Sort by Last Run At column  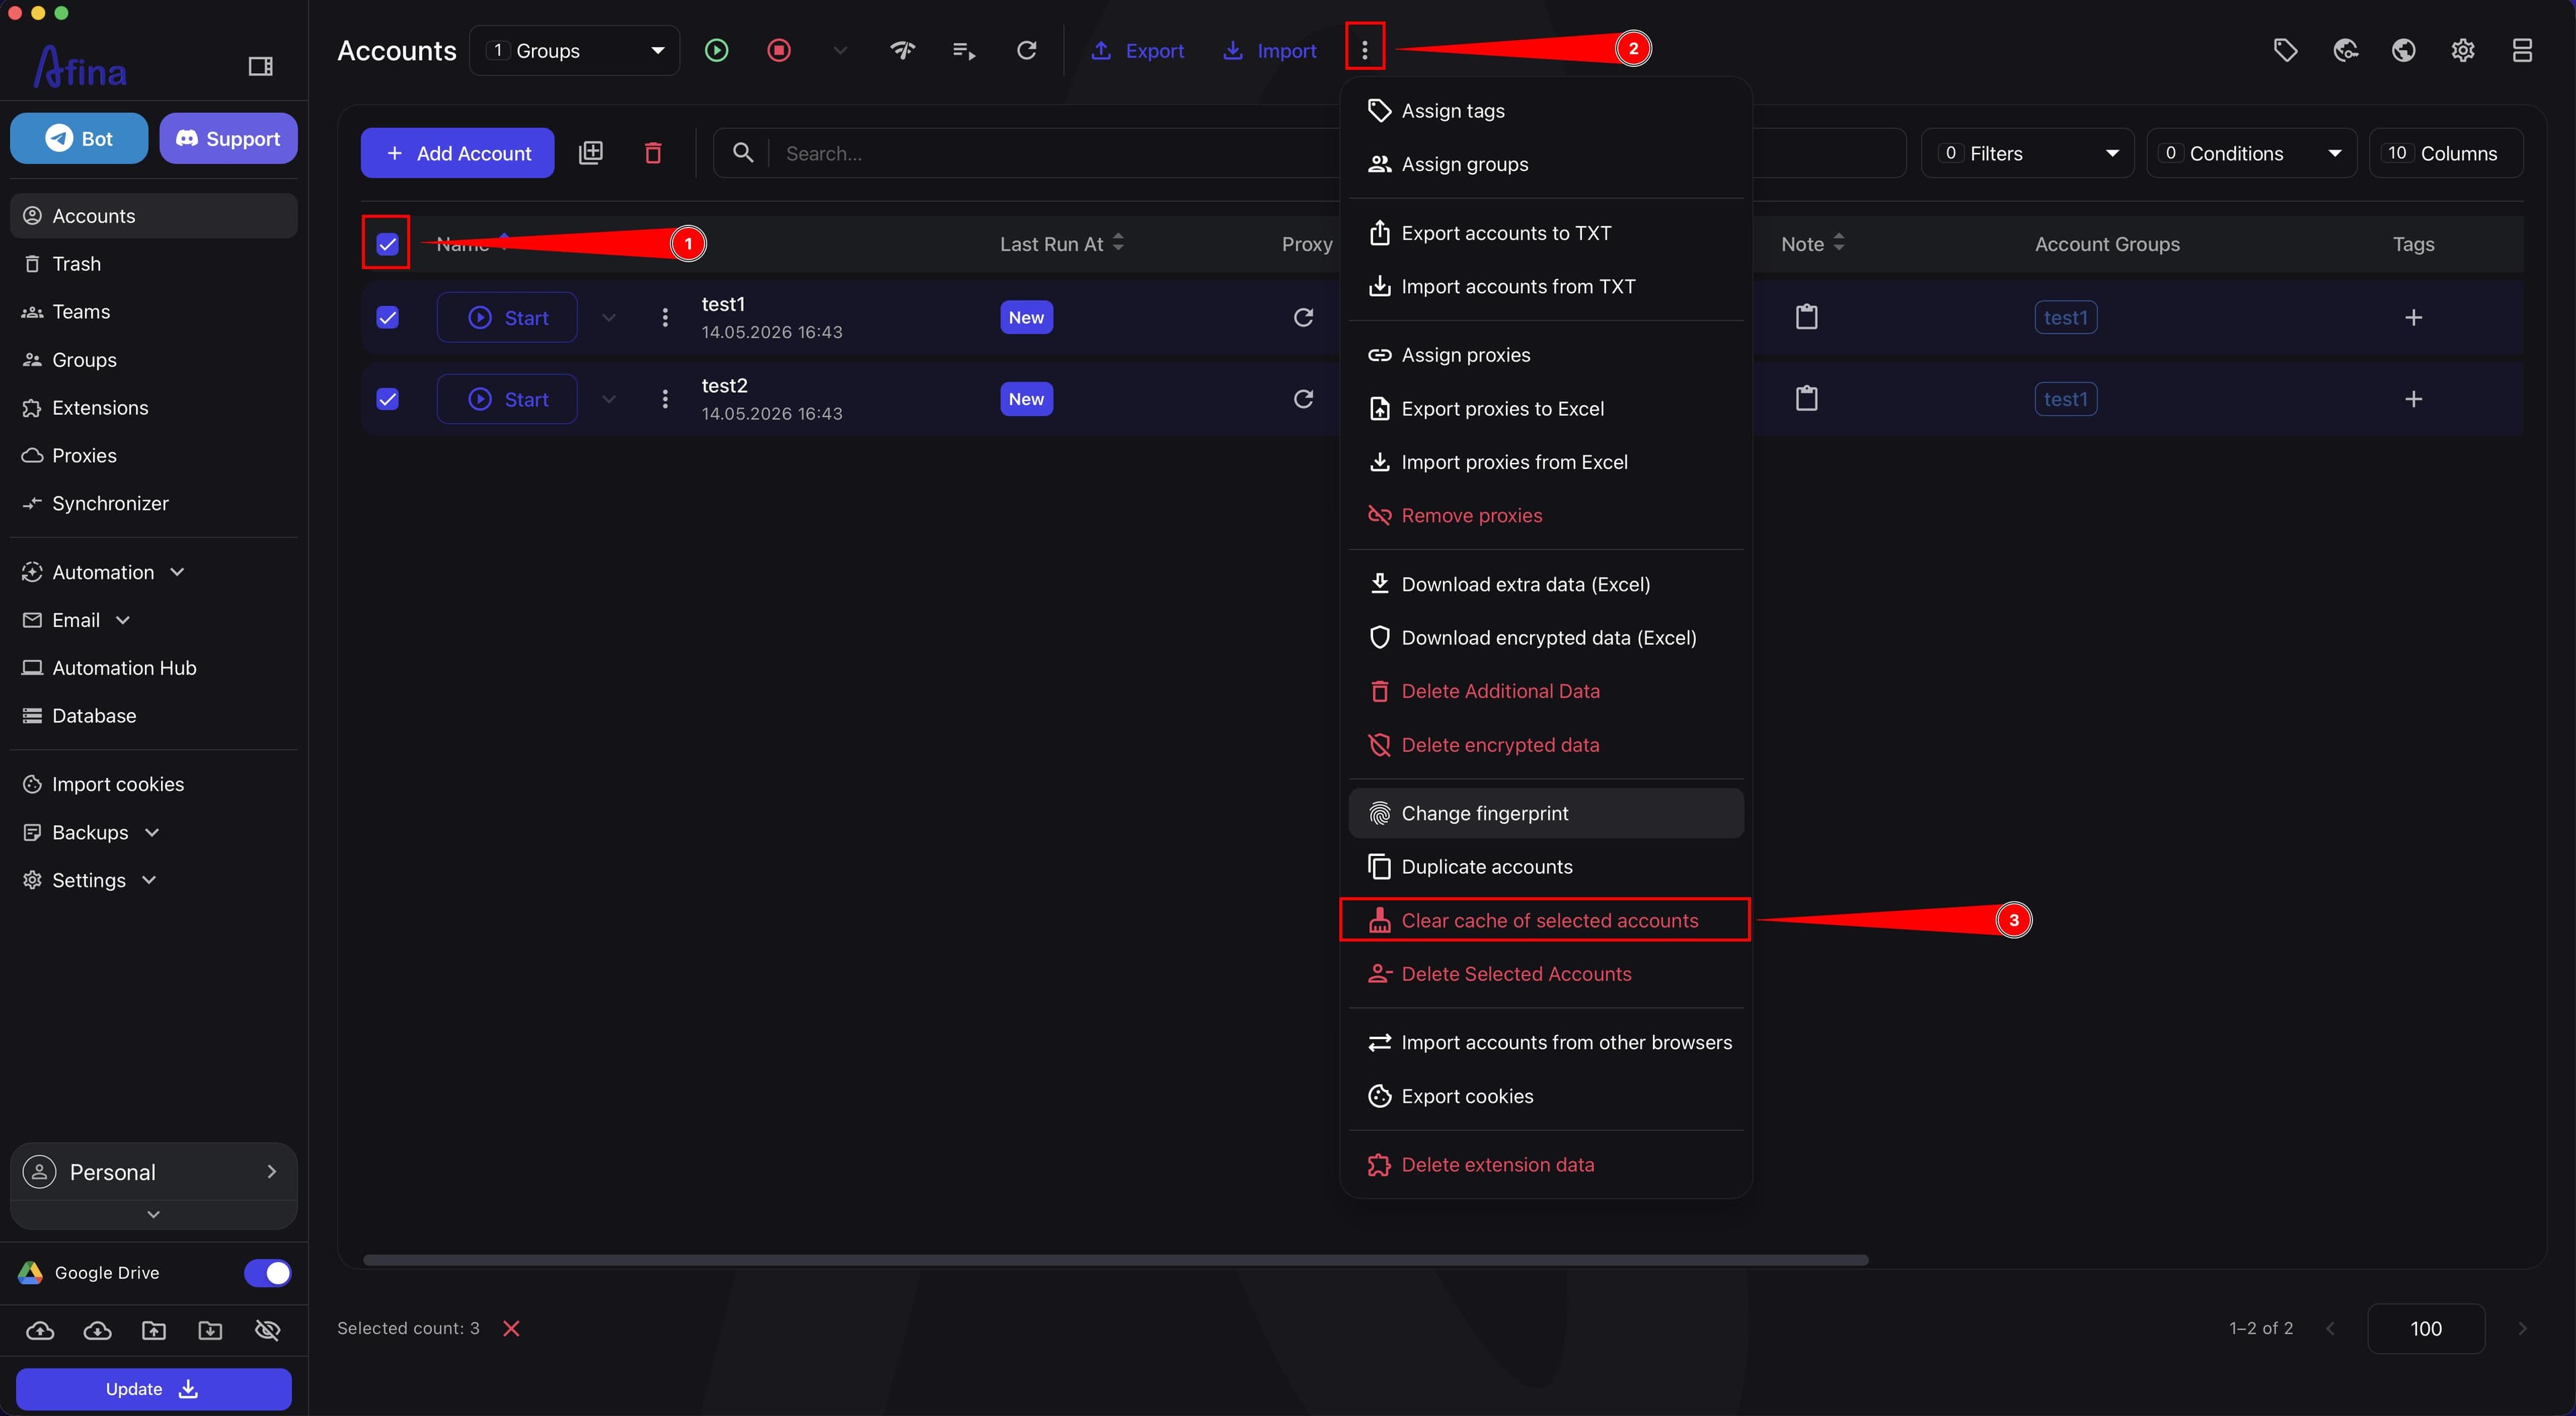click(x=1062, y=243)
